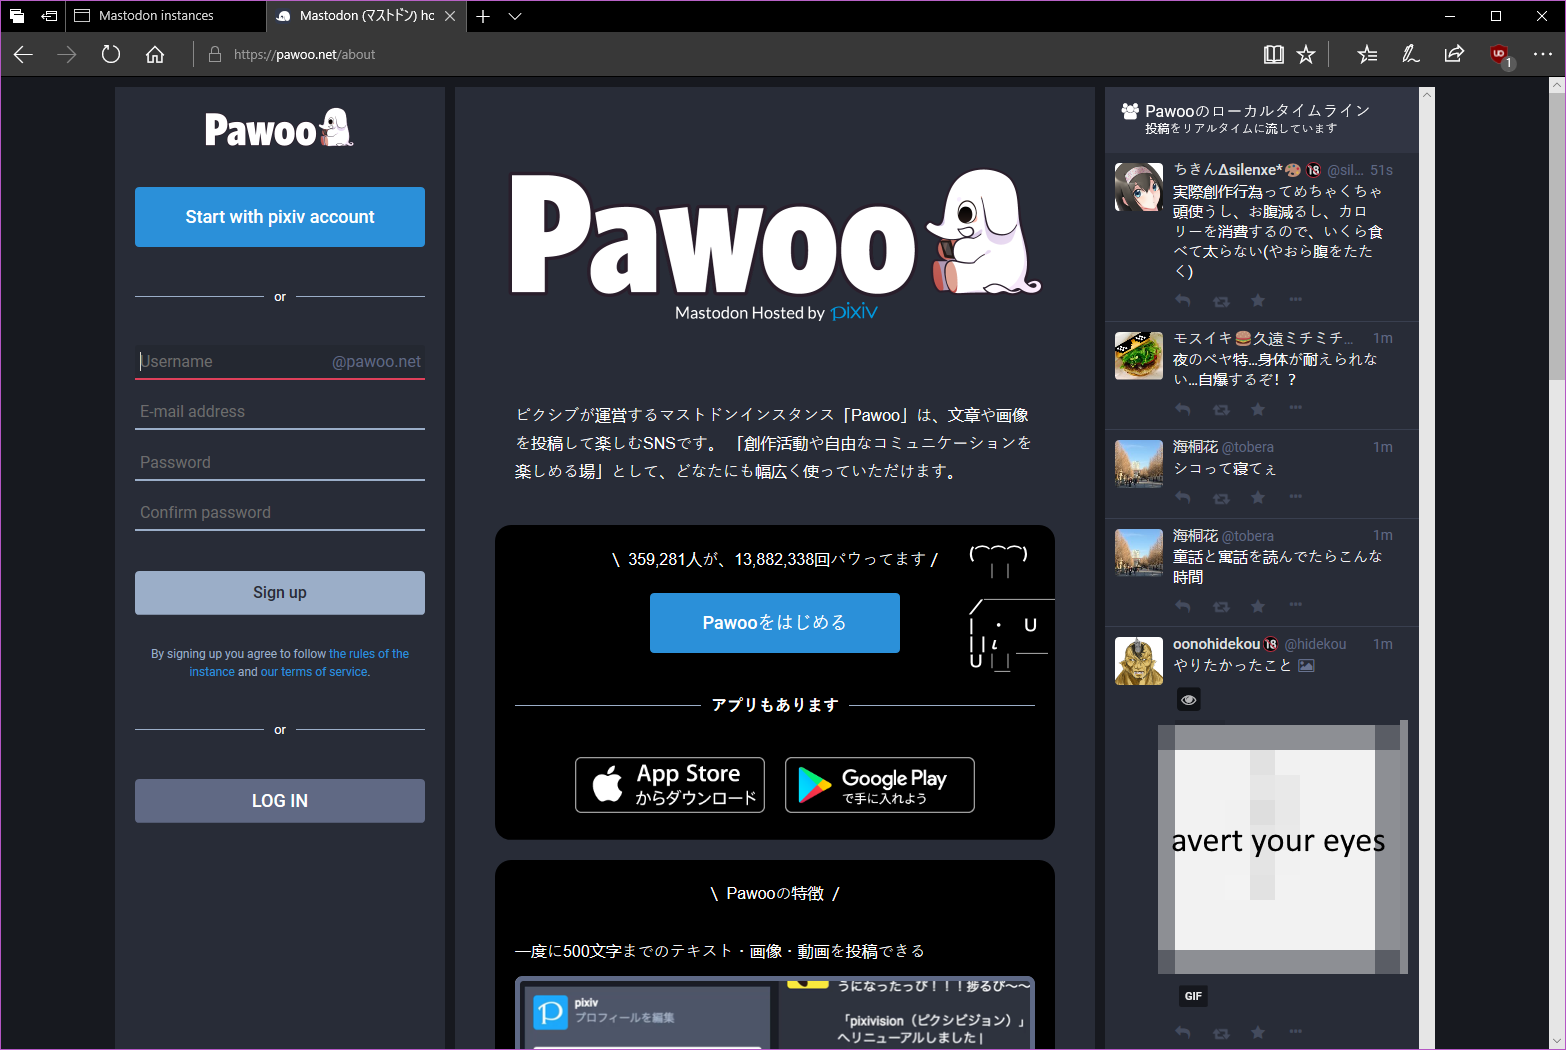Click the LOG IN button

(x=280, y=801)
